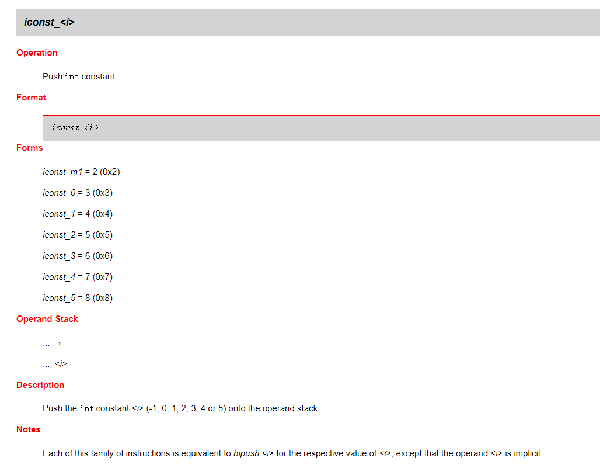Select the iconst_2 = 5 (0x5) line

point(77,235)
